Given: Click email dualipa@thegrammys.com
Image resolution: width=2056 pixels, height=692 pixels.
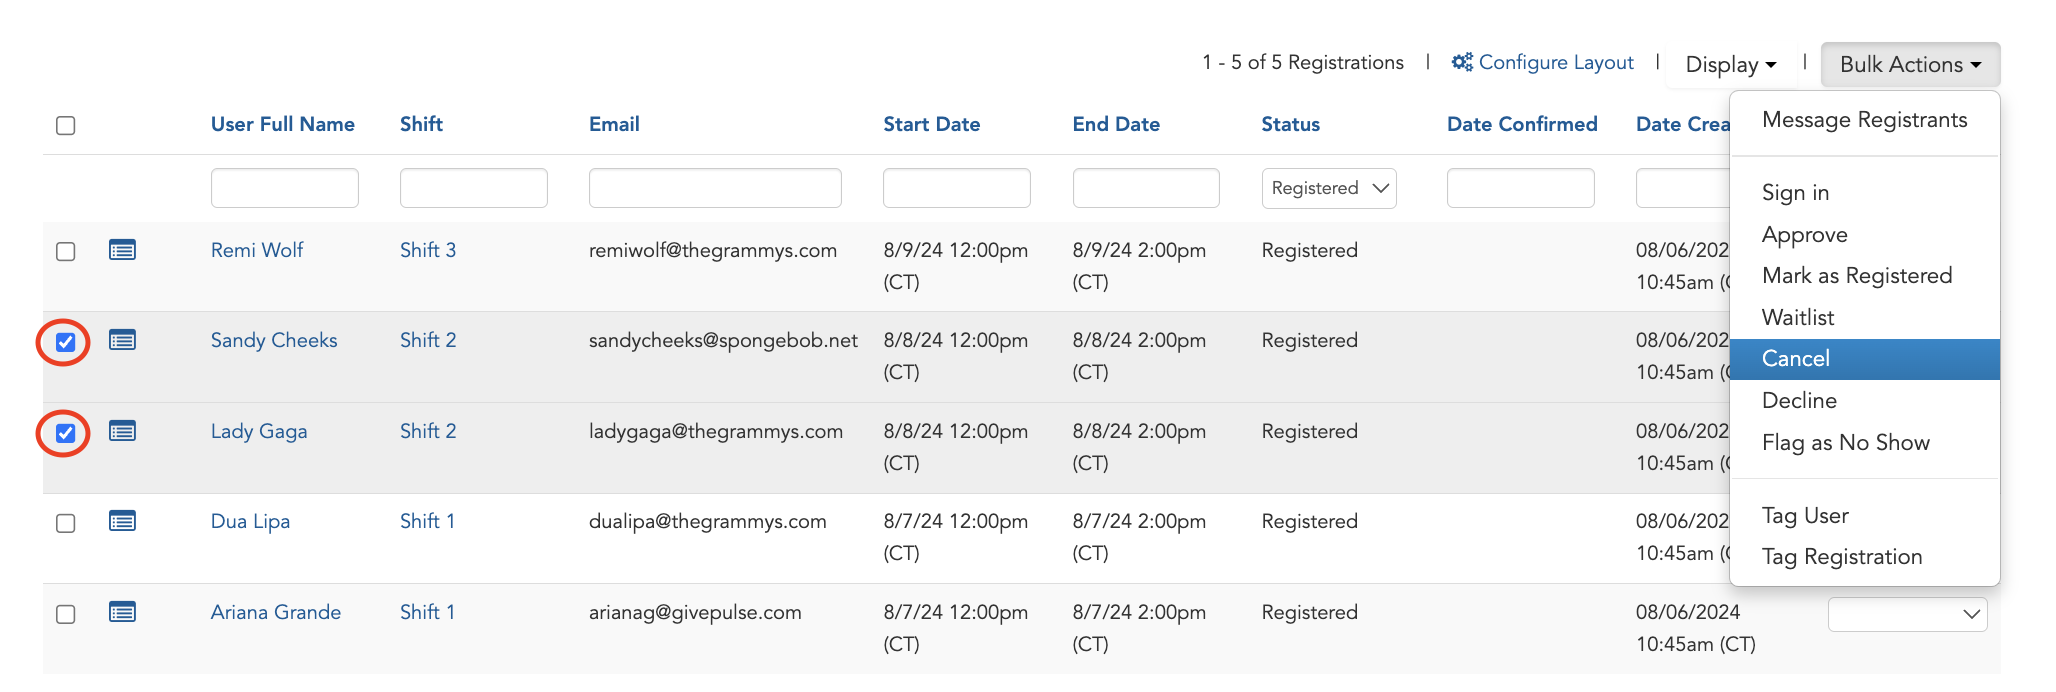Looking at the screenshot, I should coord(708,521).
